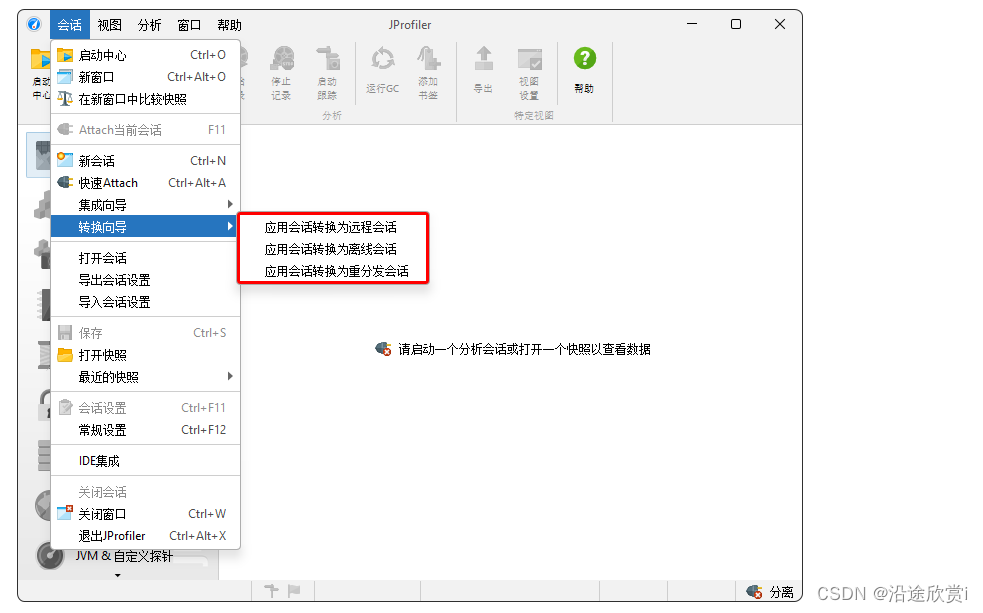Image resolution: width=983 pixels, height=613 pixels.
Task: Choose 关闭窗口 menu entry
Action: pyautogui.click(x=145, y=514)
